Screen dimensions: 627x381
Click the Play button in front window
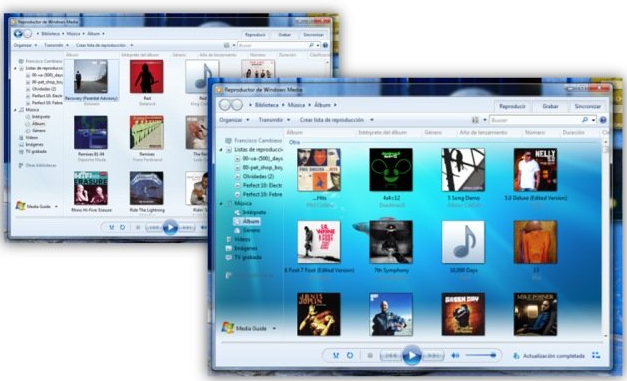pyautogui.click(x=412, y=355)
